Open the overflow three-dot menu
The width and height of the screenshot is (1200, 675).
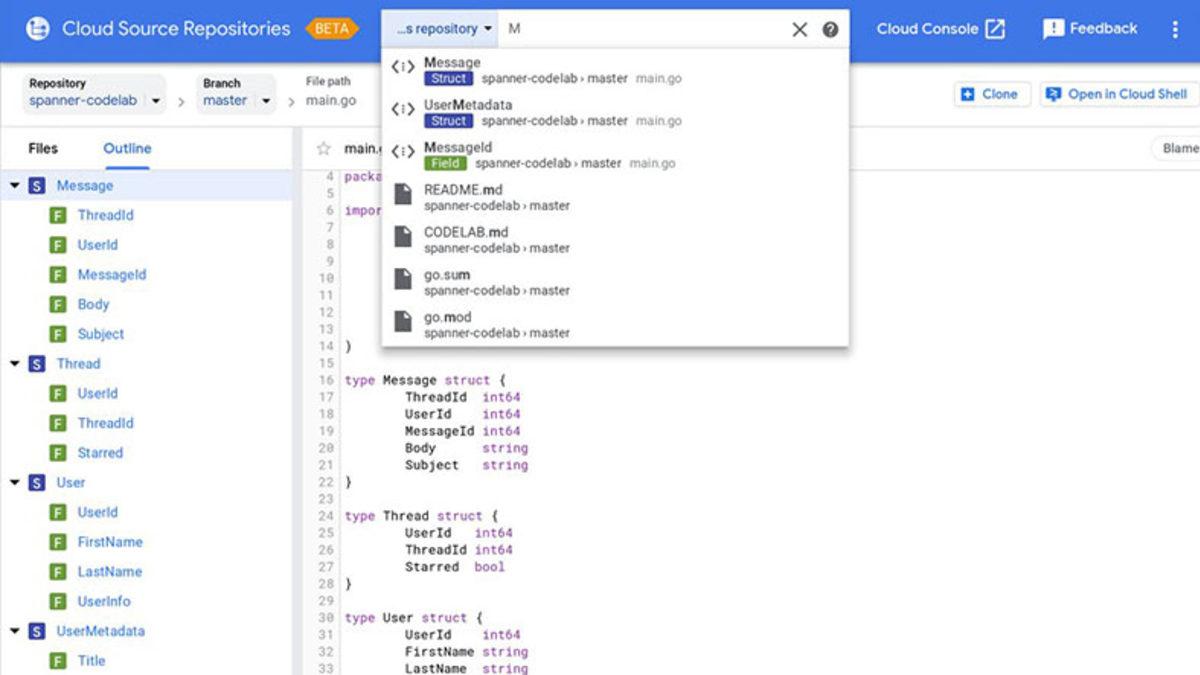click(1176, 28)
